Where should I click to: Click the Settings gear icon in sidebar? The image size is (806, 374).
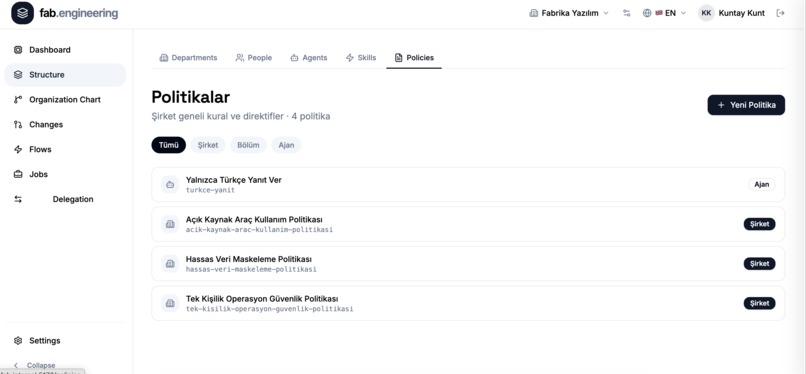click(18, 341)
